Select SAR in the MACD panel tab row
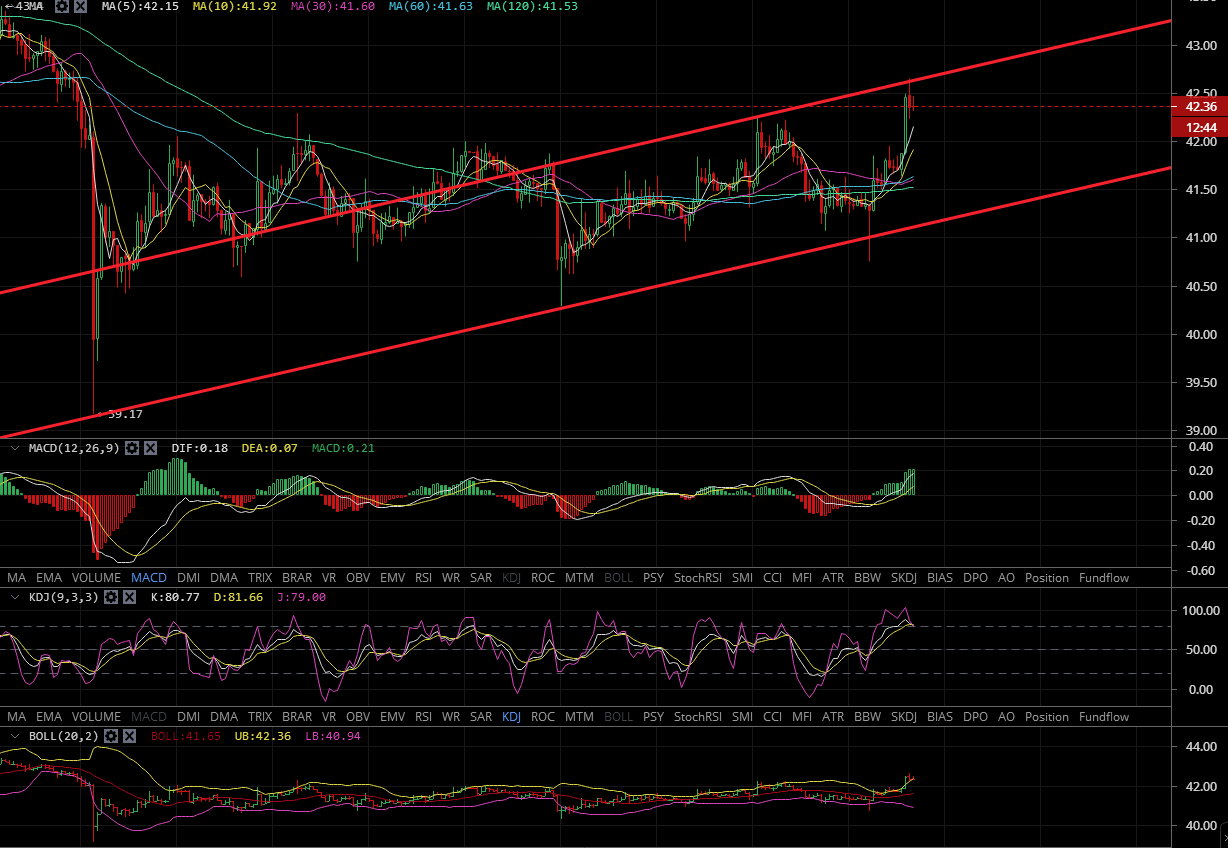Image resolution: width=1228 pixels, height=848 pixels. coord(481,578)
